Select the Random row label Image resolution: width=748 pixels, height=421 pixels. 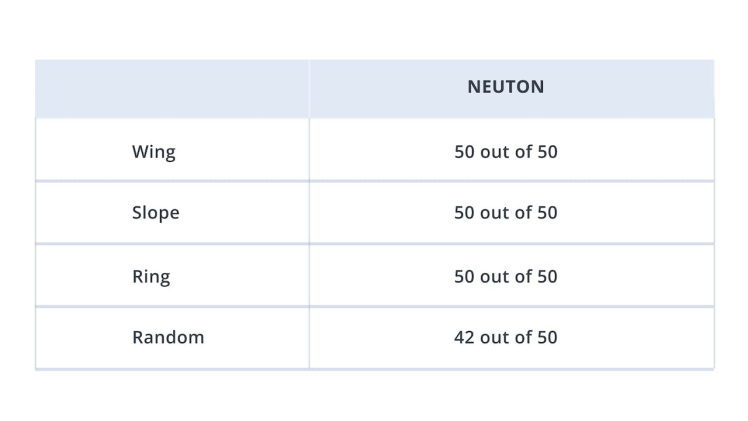(168, 337)
